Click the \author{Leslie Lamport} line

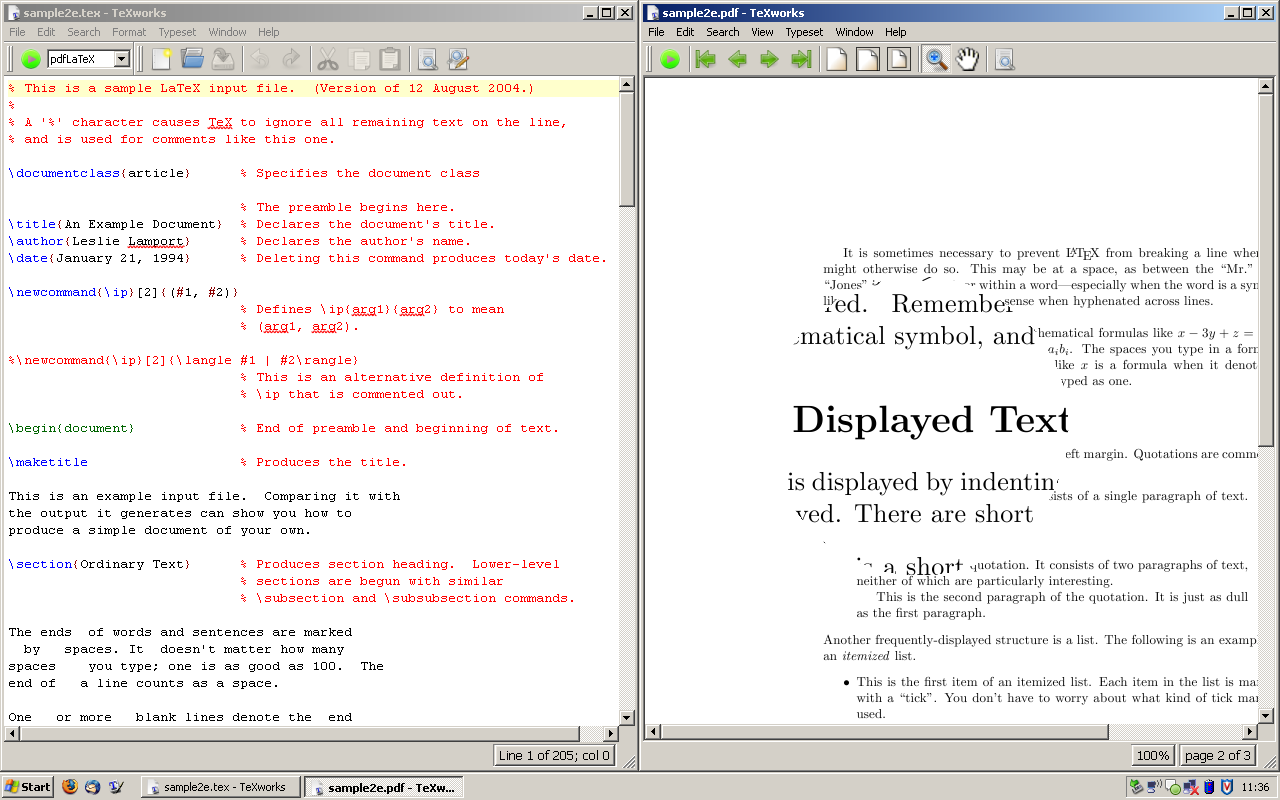pyautogui.click(x=99, y=241)
